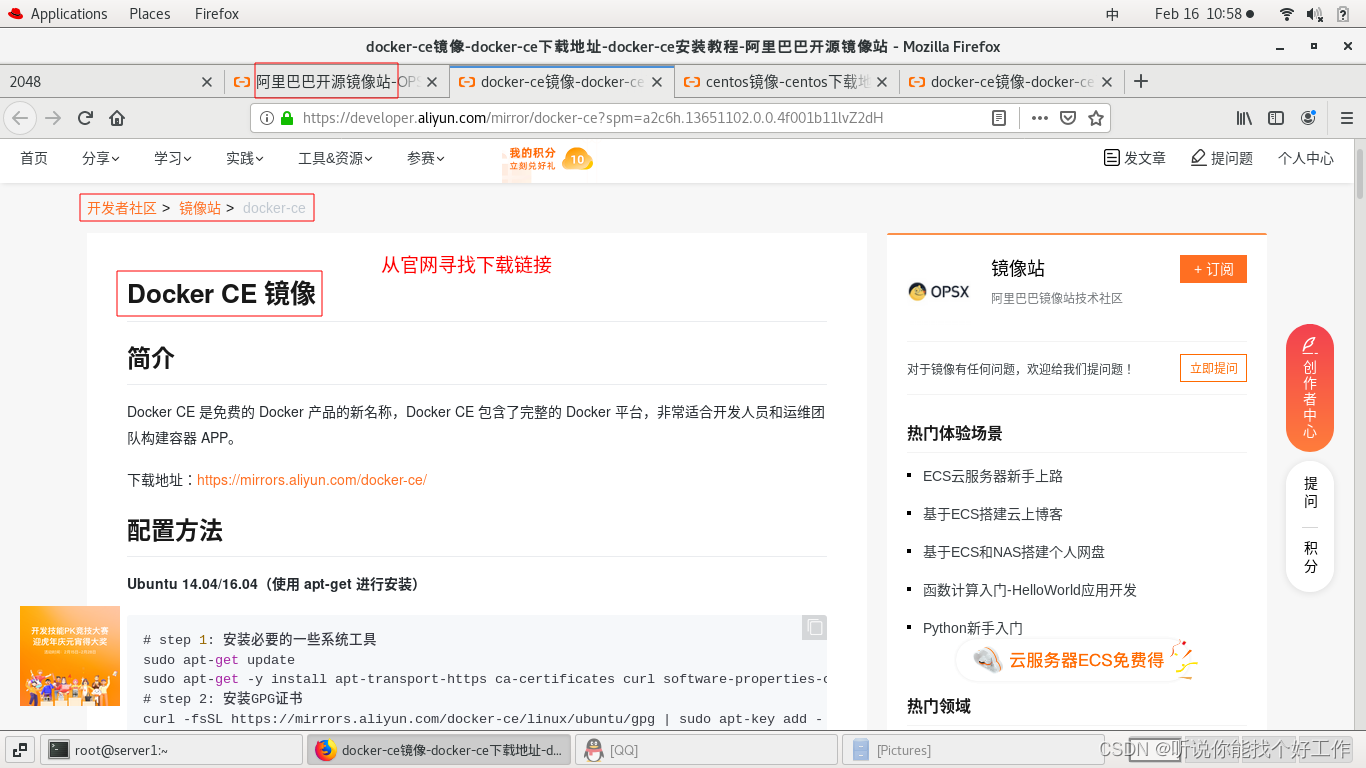Switch to the QQ window in taskbar
The height and width of the screenshot is (768, 1366).
[706, 749]
